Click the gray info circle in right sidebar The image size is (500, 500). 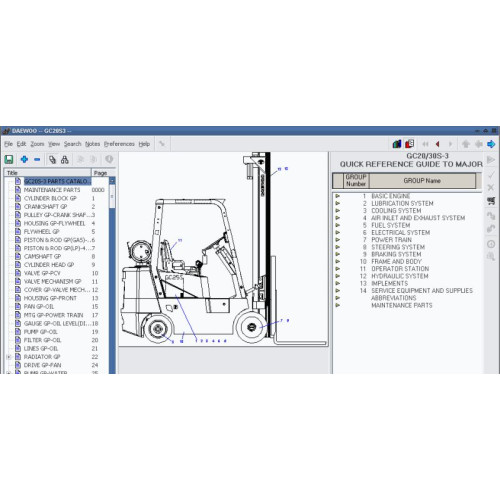point(491,244)
